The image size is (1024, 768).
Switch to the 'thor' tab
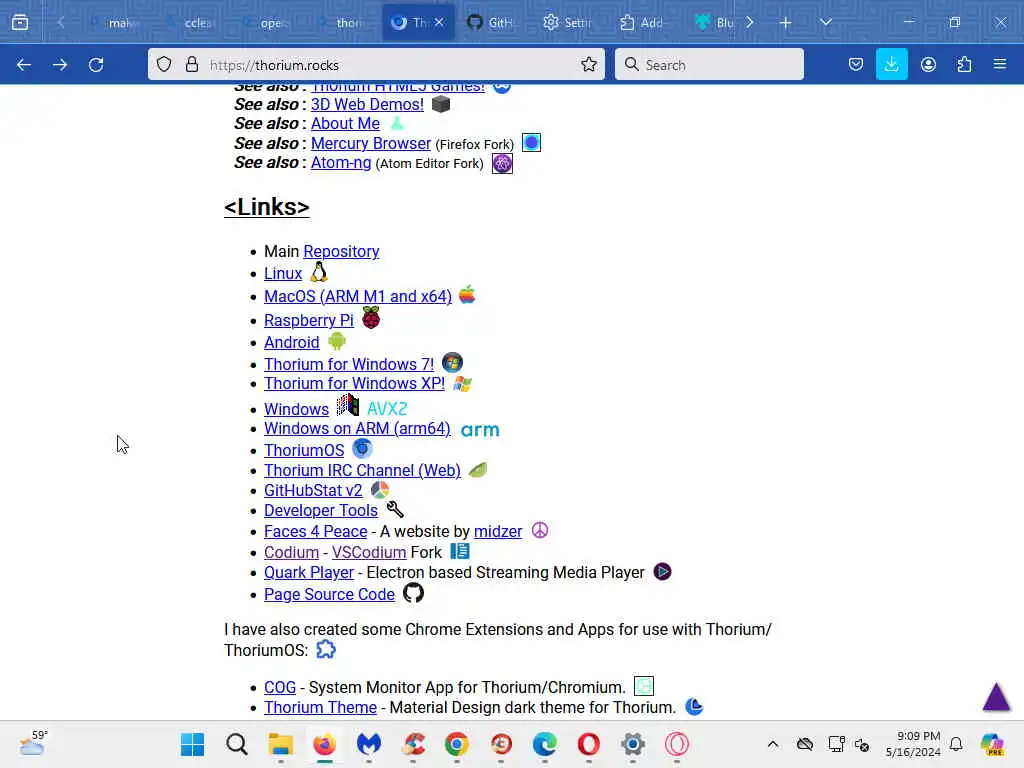(340, 22)
